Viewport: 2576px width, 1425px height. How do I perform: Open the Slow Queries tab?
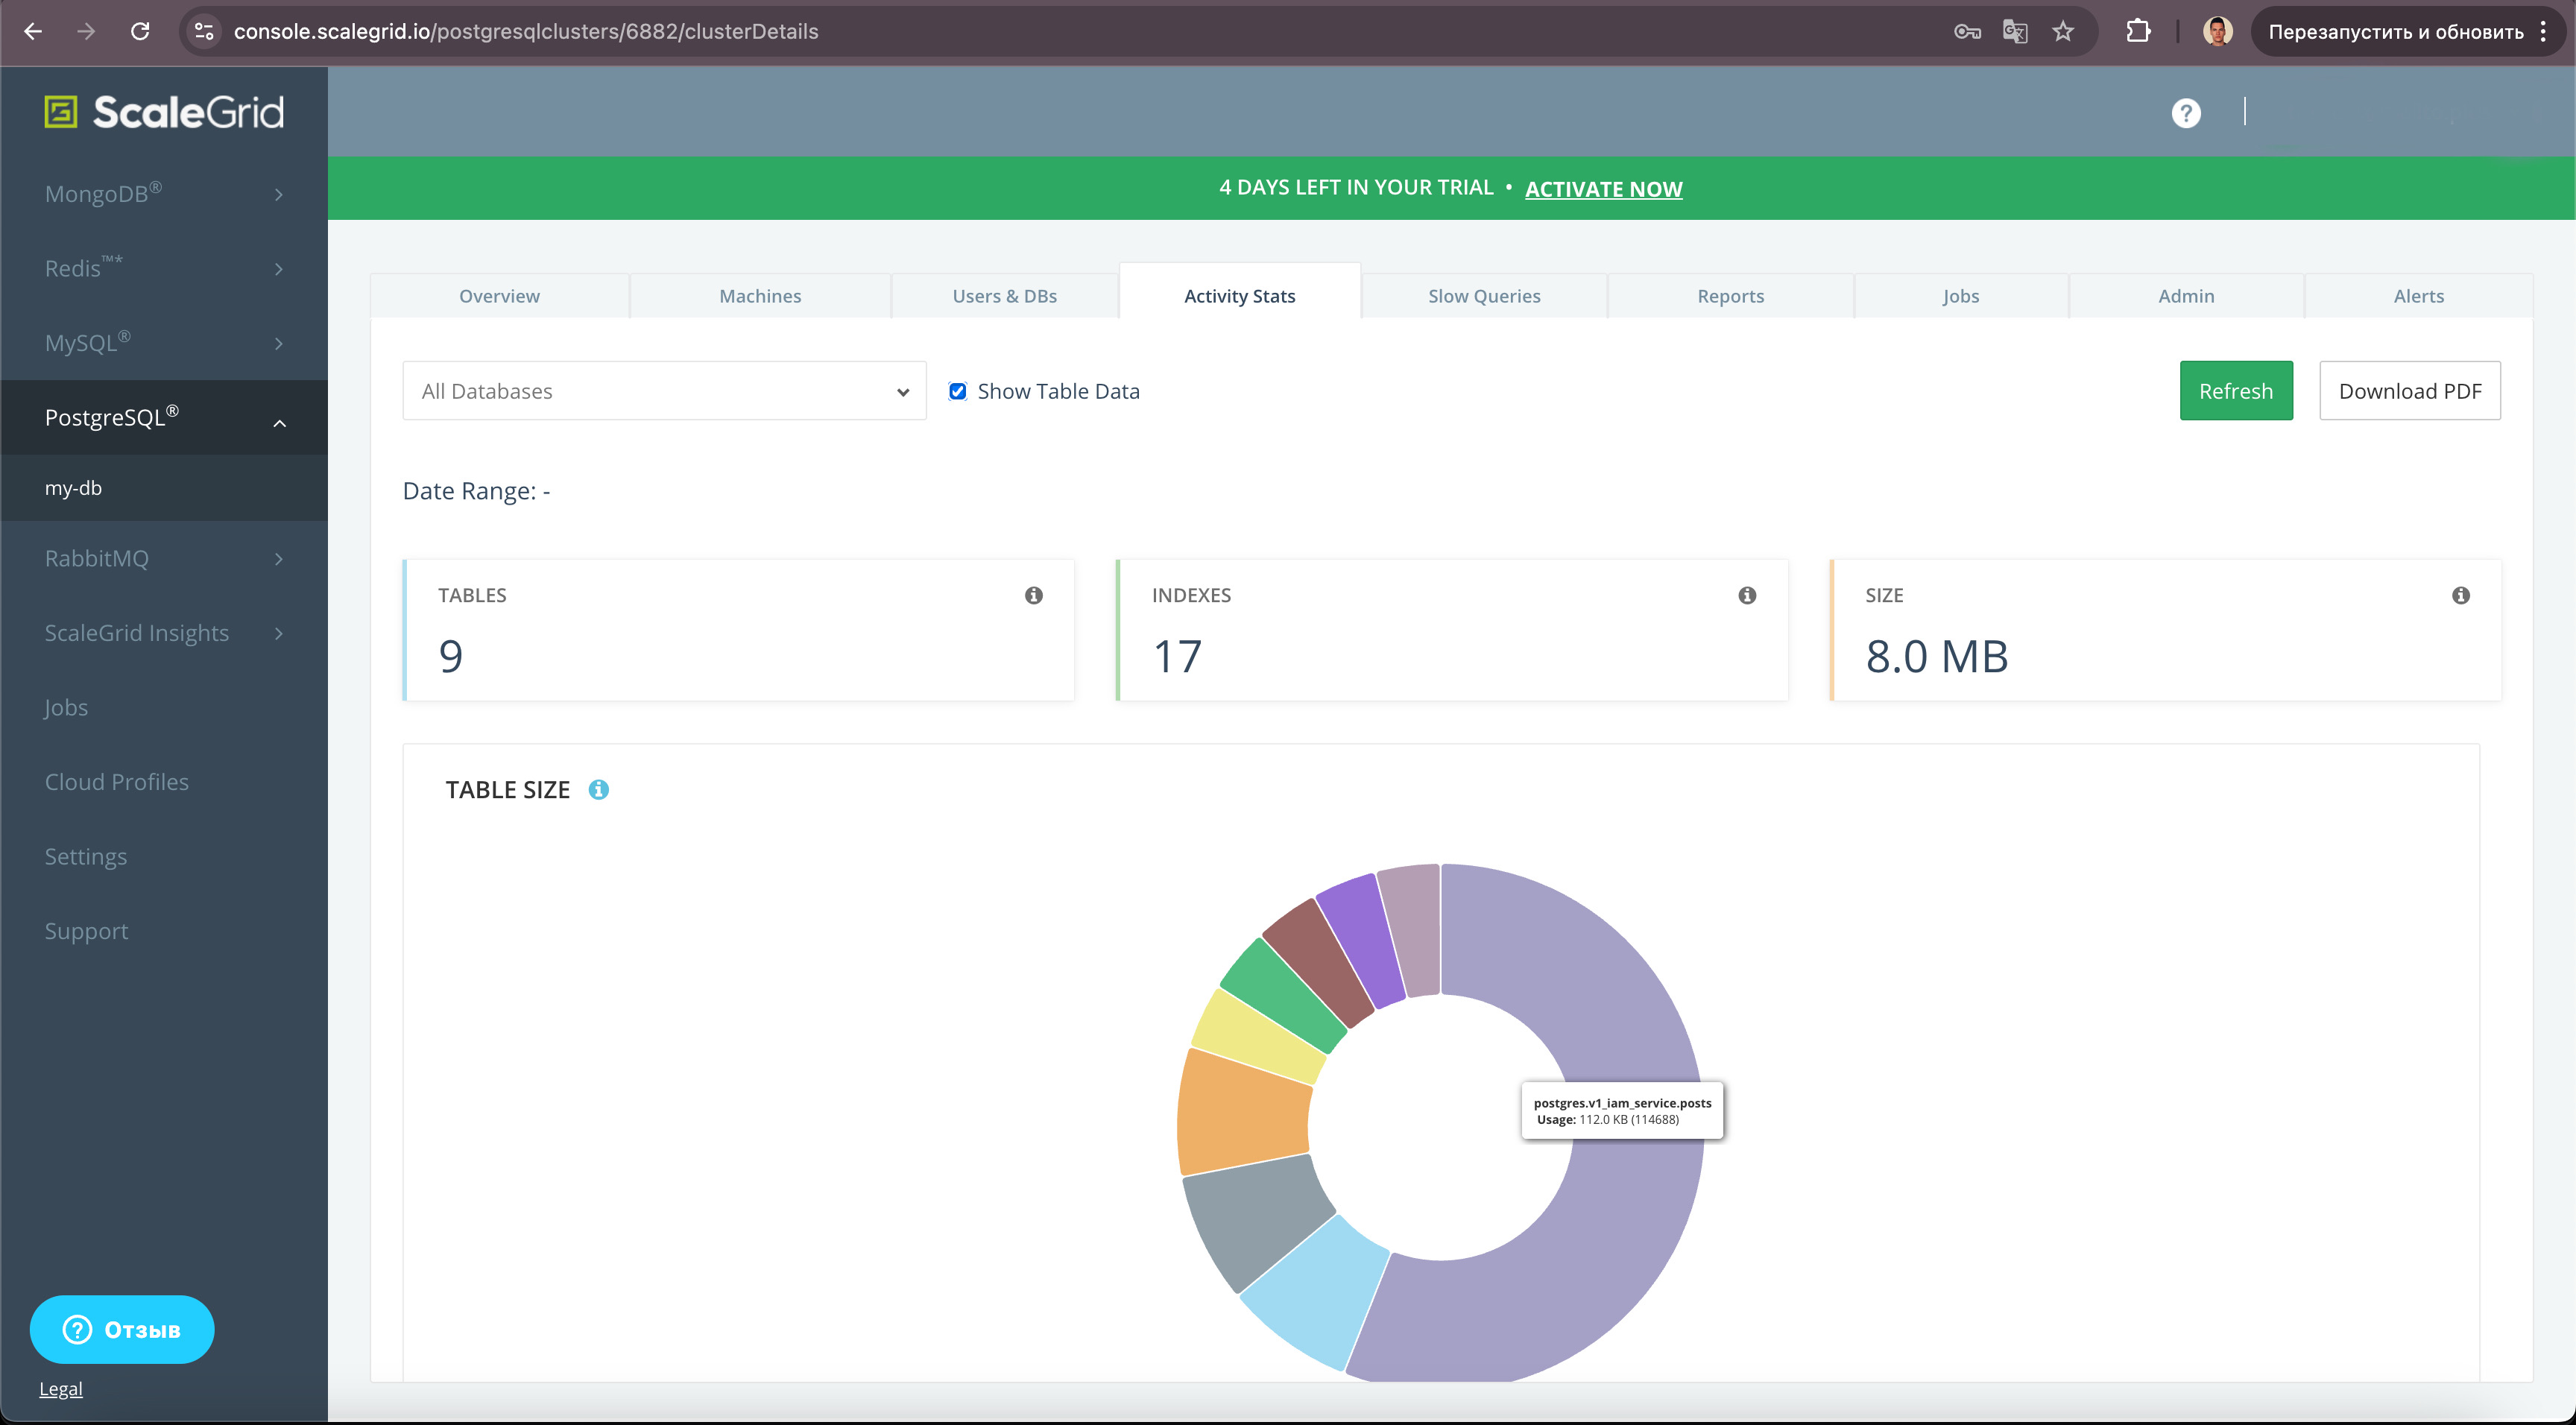[x=1484, y=296]
